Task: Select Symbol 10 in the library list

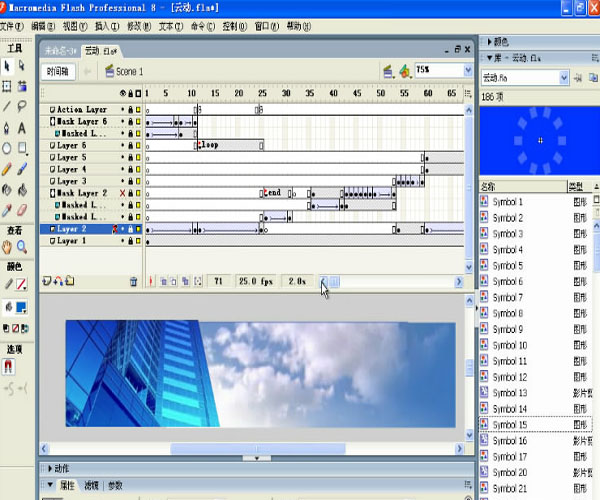Action: point(509,345)
